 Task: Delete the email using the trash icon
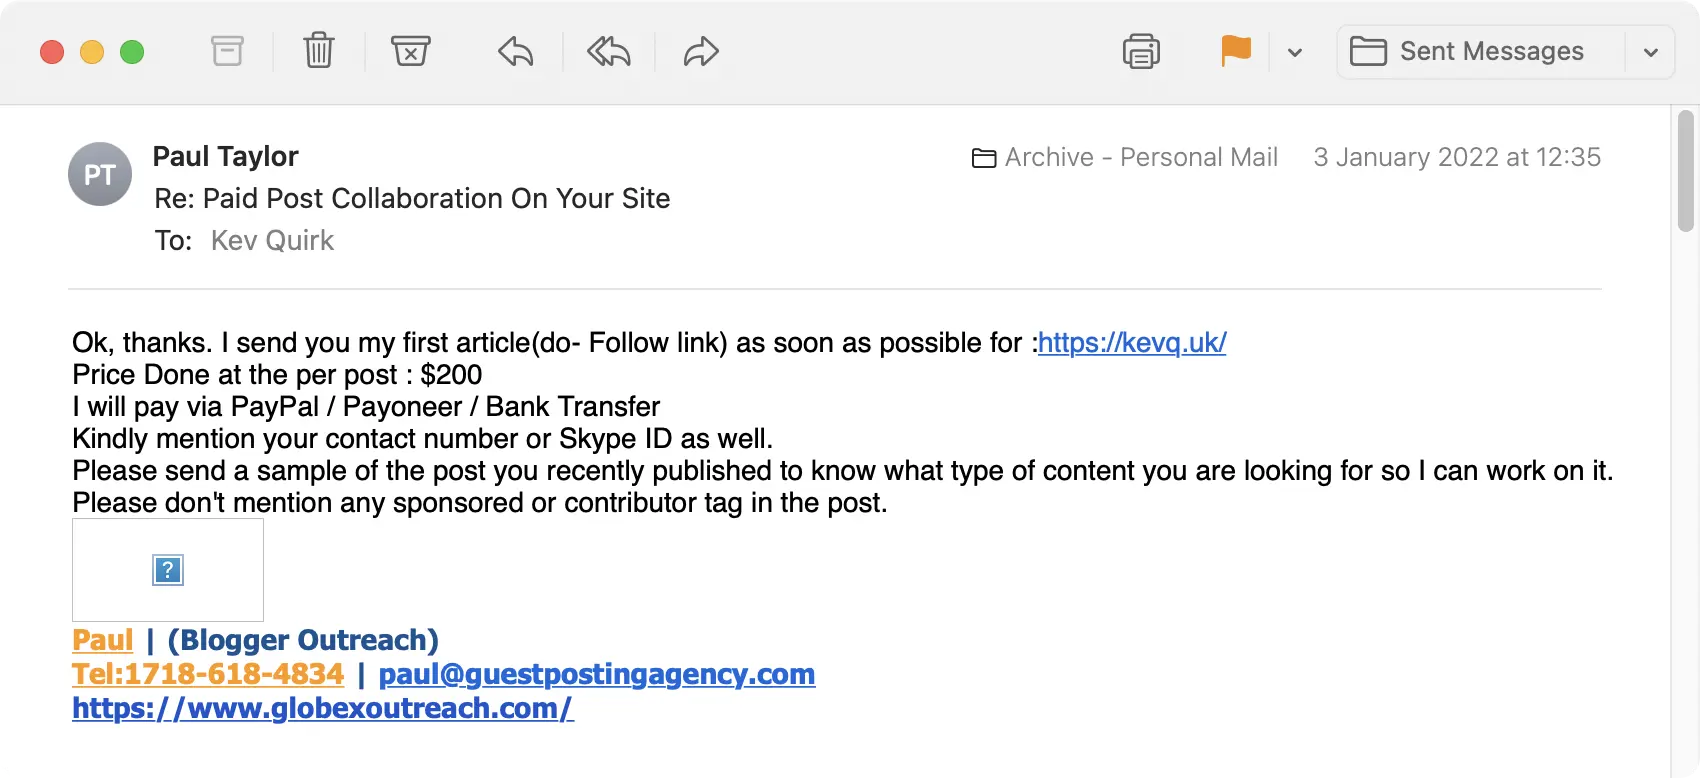[x=318, y=51]
